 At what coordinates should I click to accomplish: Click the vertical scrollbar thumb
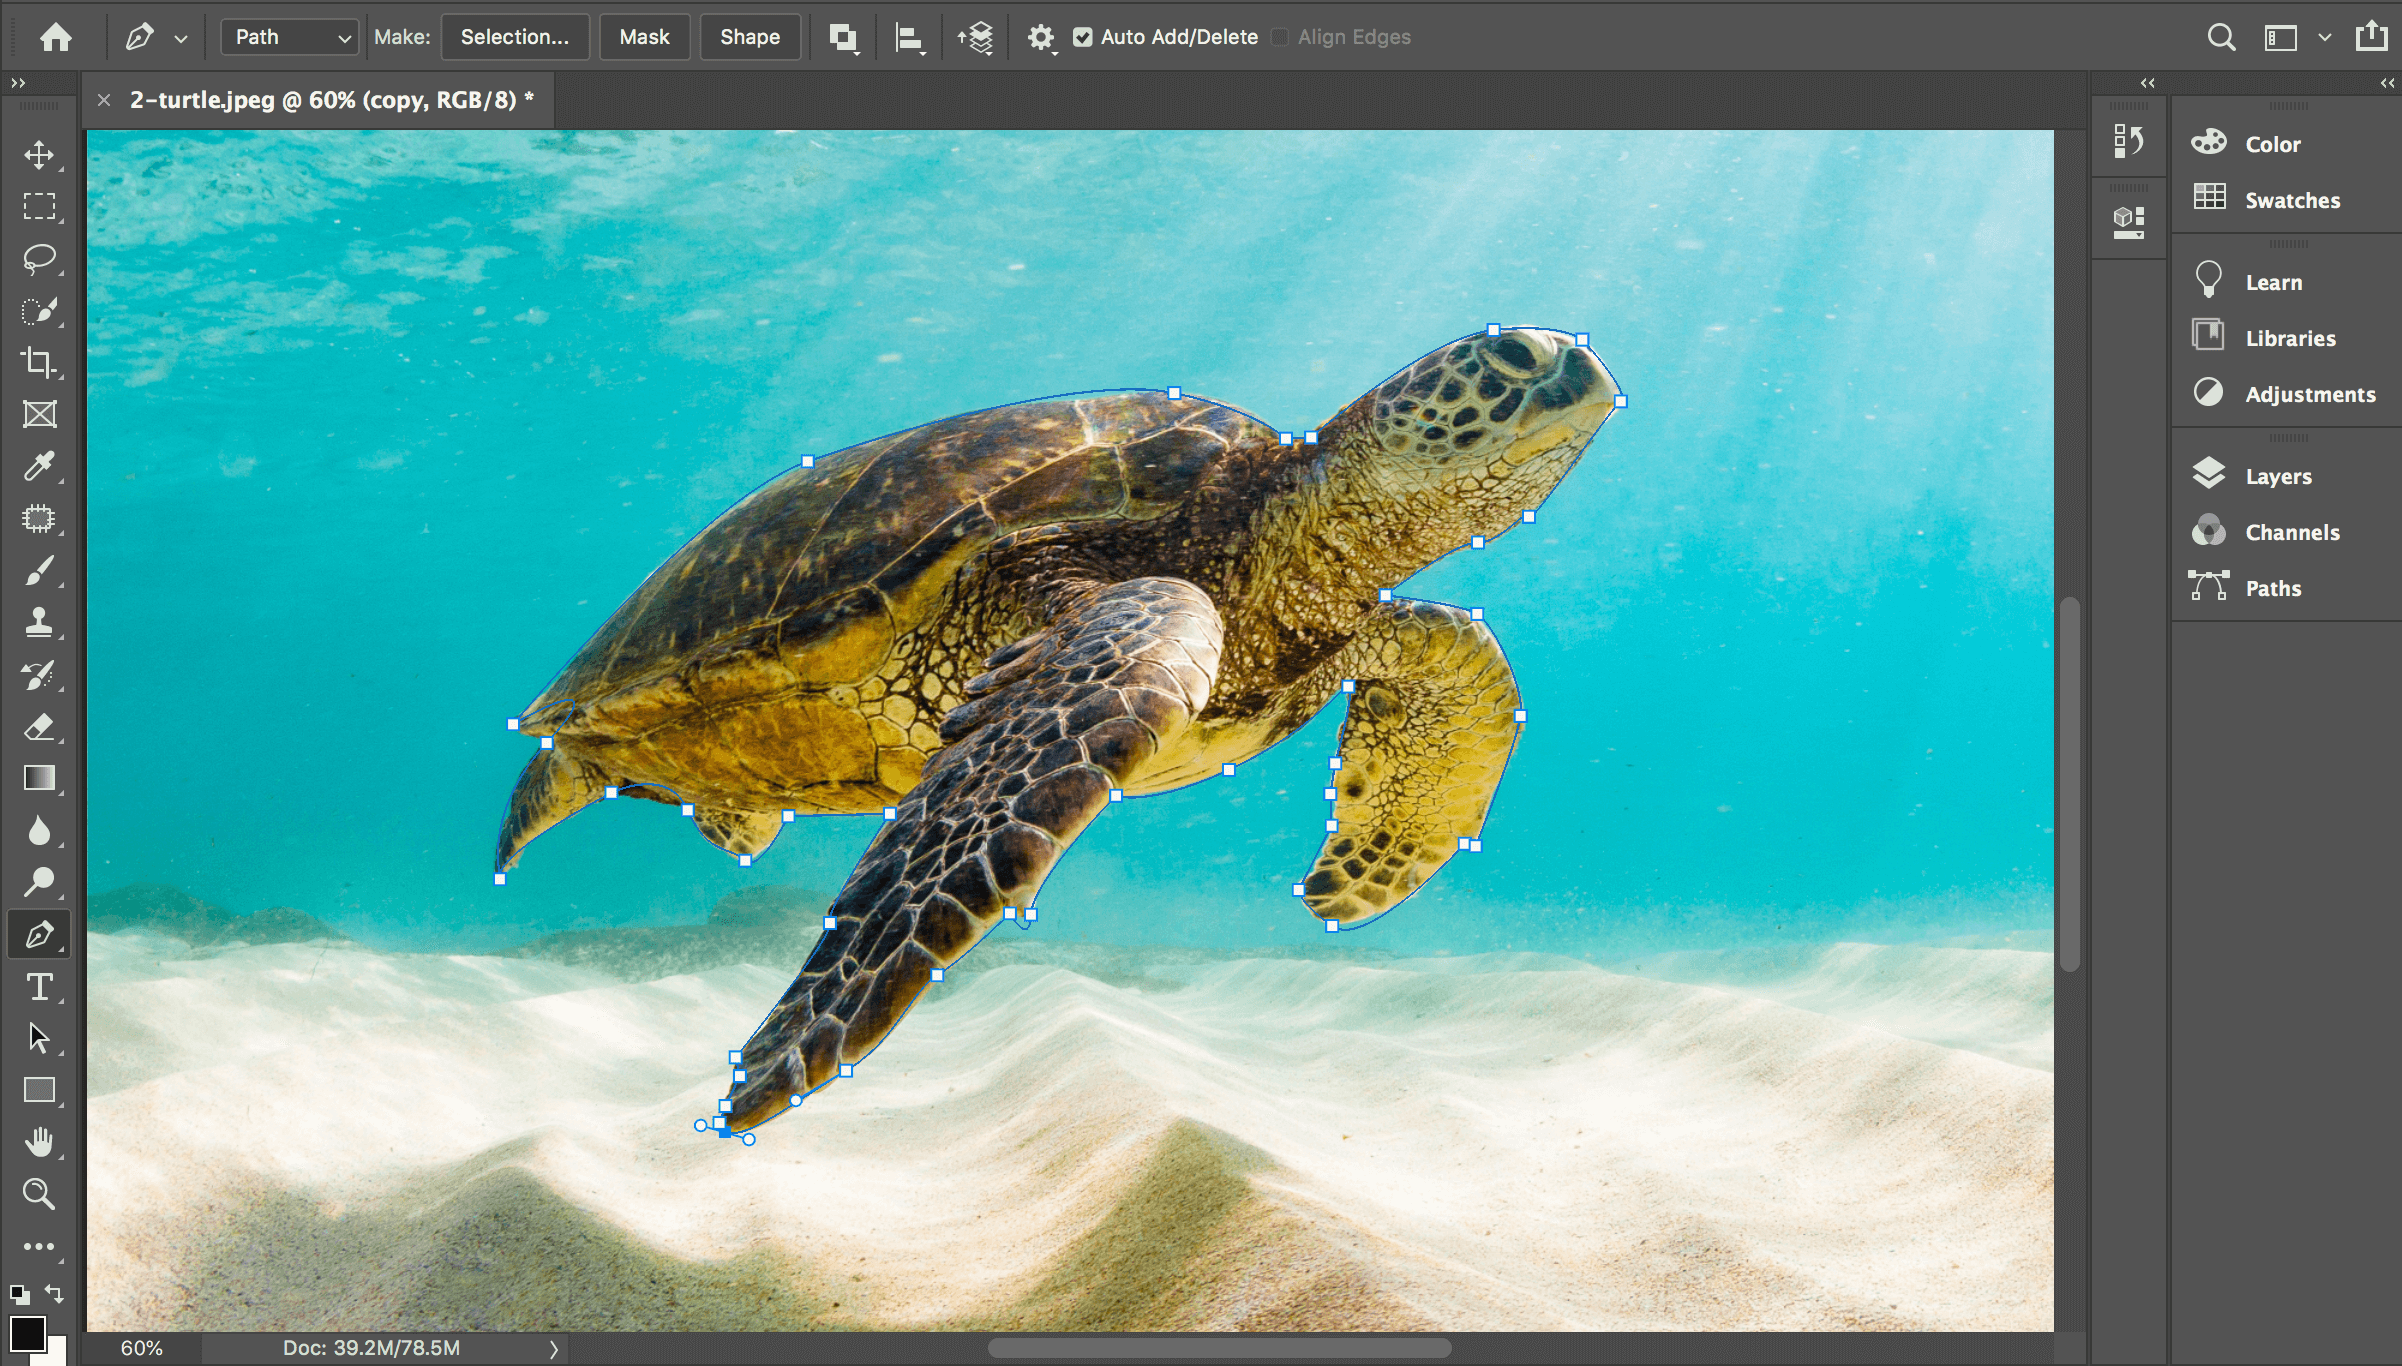[x=2070, y=783]
